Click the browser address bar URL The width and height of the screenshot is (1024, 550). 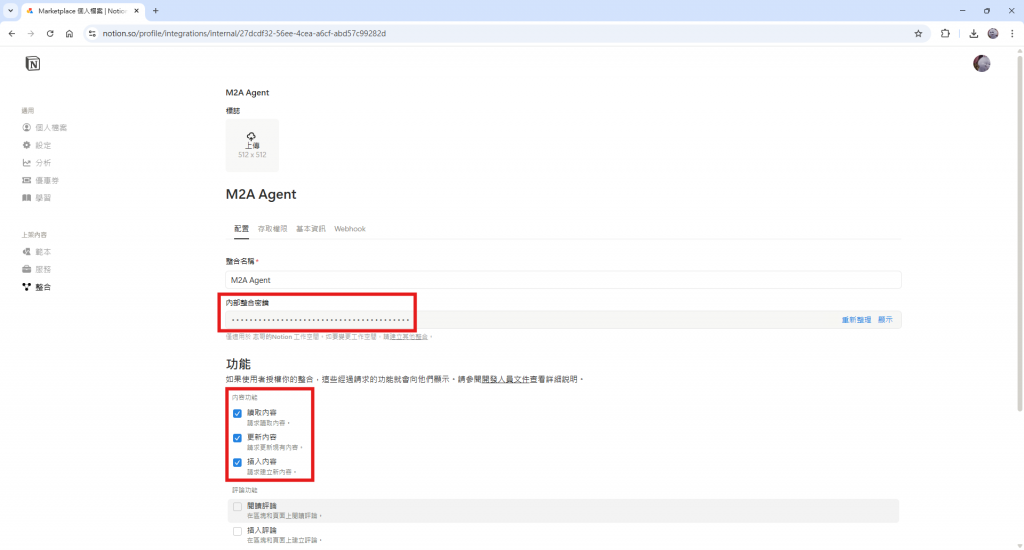click(x=244, y=33)
